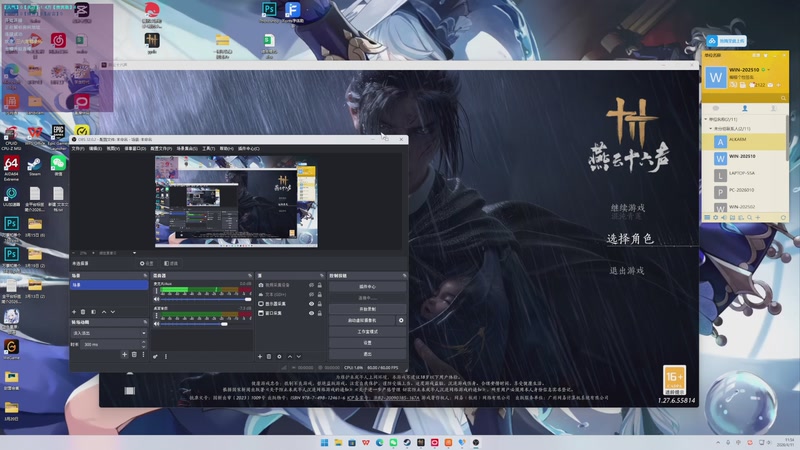This screenshot has width=800, height=450.
Task: Remove transition with trash icon in Scene Transitions
Action: [134, 355]
